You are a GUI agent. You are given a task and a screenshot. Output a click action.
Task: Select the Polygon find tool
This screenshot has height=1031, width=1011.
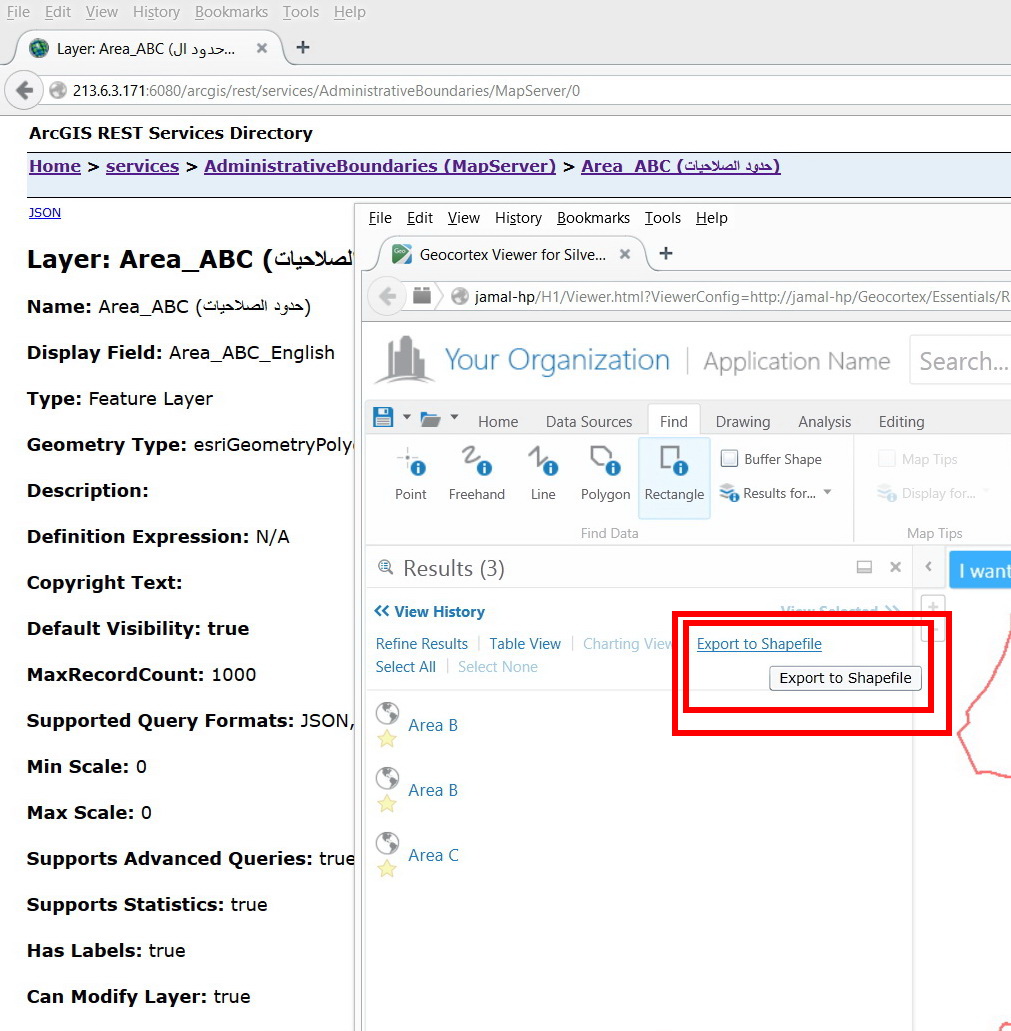pos(605,474)
